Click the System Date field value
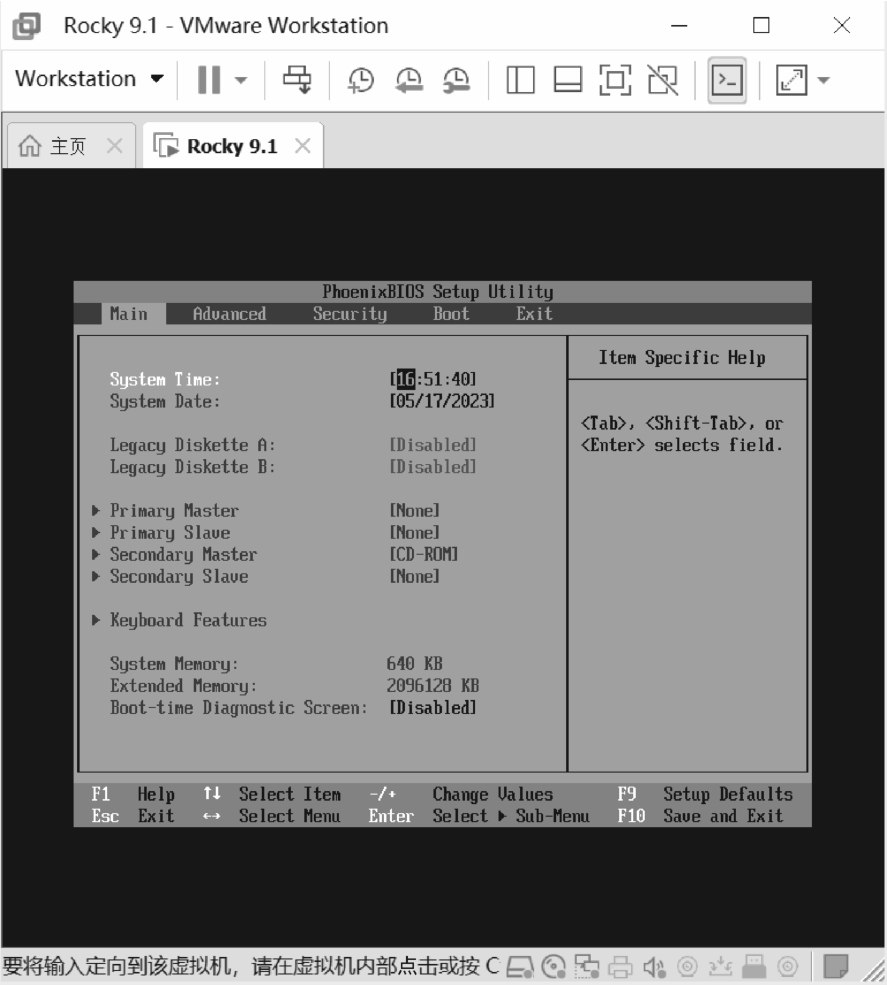The width and height of the screenshot is (887, 986). pos(441,401)
